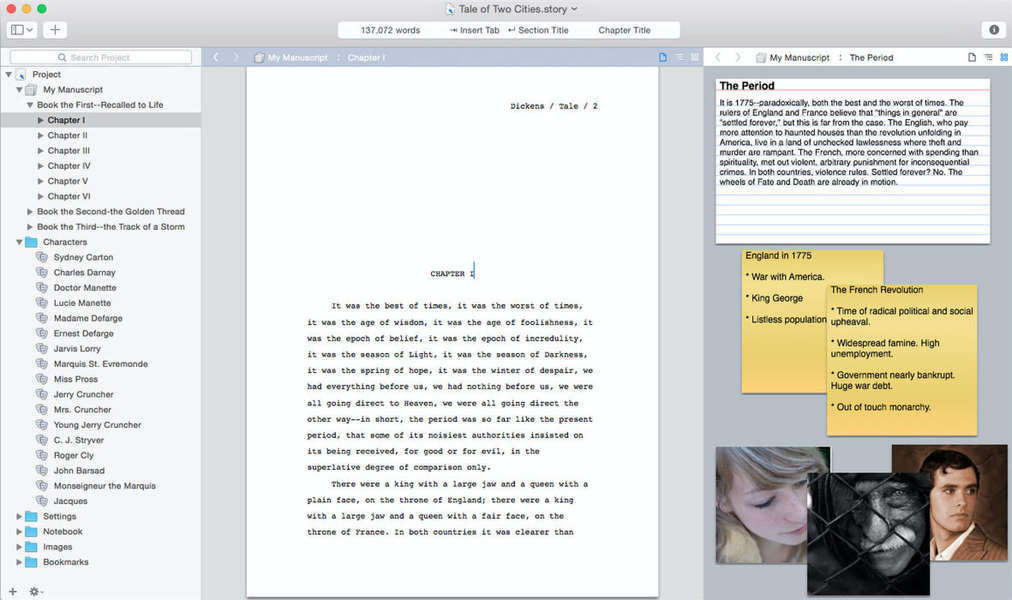This screenshot has height=600, width=1012.
Task: Open Chapter III in the project tree
Action: tap(69, 151)
